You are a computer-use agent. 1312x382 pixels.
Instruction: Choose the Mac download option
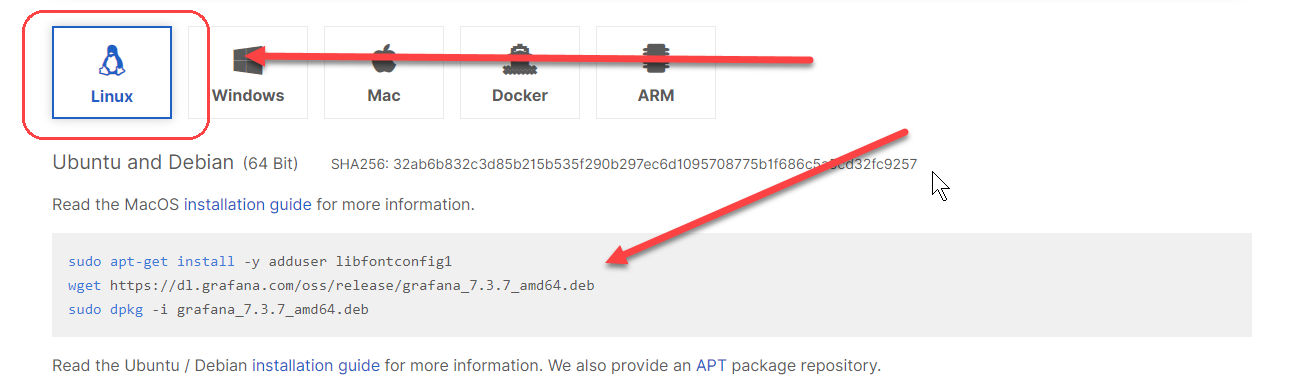384,72
